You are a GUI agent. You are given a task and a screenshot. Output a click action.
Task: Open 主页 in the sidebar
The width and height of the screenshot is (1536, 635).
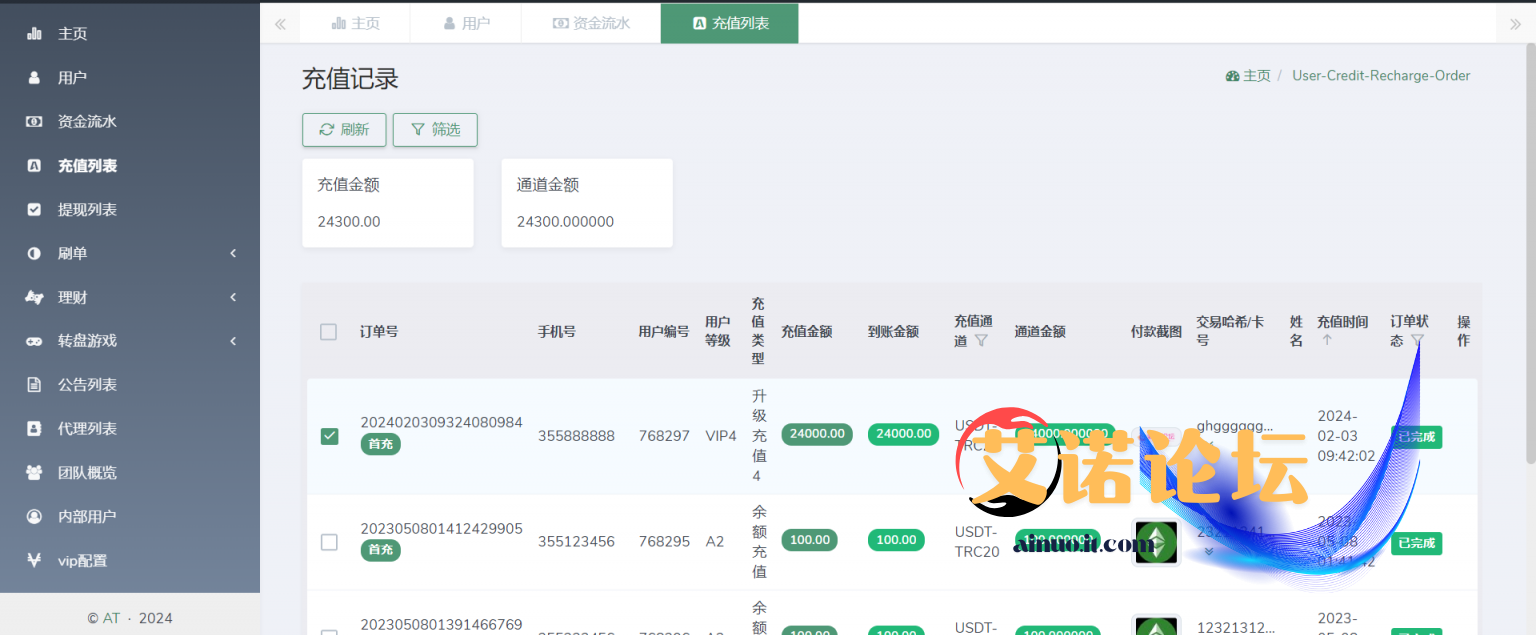130,33
